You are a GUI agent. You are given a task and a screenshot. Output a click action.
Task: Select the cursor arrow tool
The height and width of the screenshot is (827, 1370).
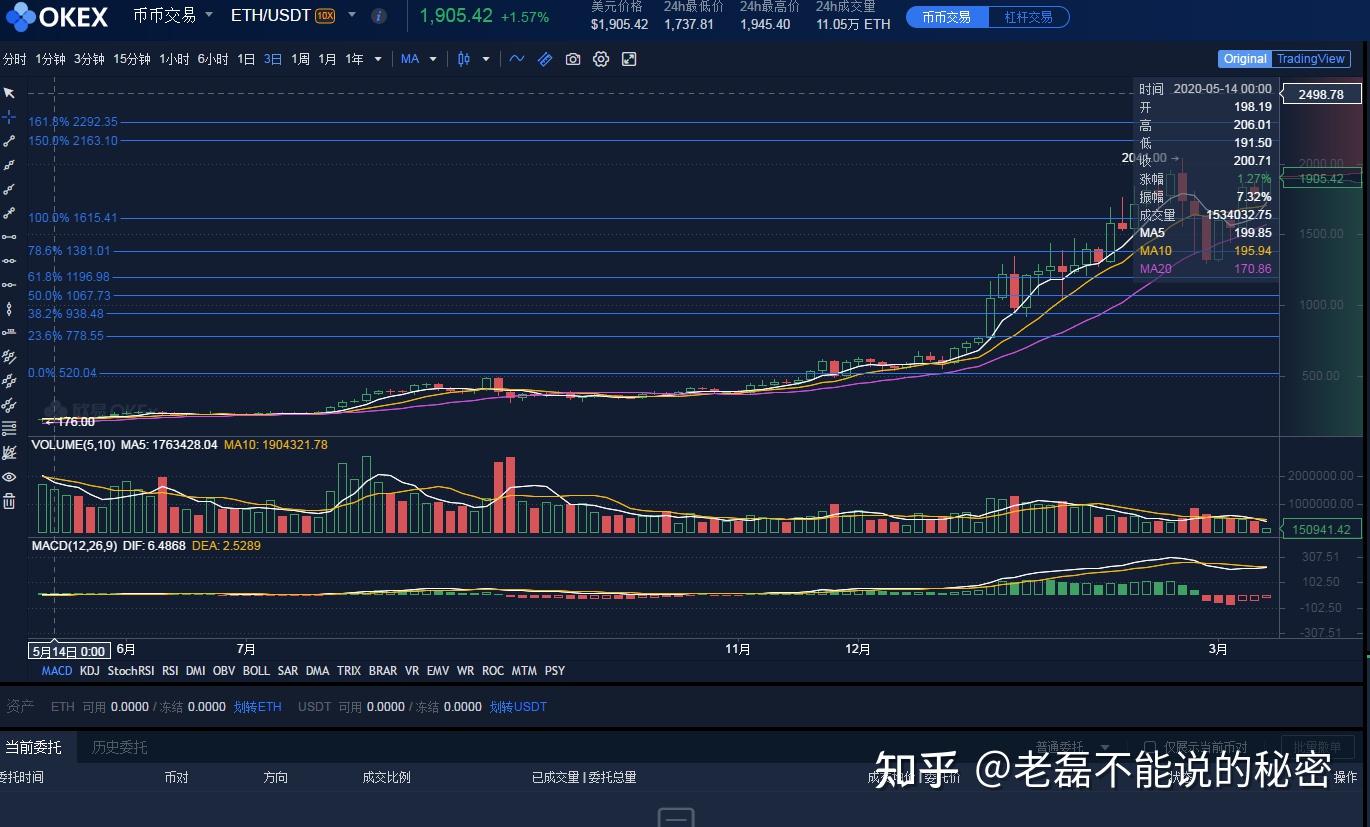coord(9,93)
